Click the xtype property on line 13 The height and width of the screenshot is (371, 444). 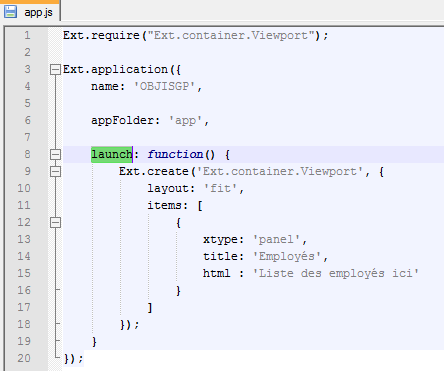[x=220, y=239]
